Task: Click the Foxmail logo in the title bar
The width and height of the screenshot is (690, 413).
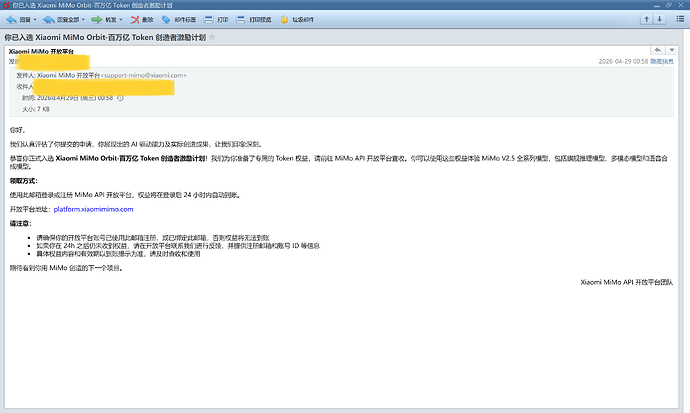Action: (x=6, y=5)
